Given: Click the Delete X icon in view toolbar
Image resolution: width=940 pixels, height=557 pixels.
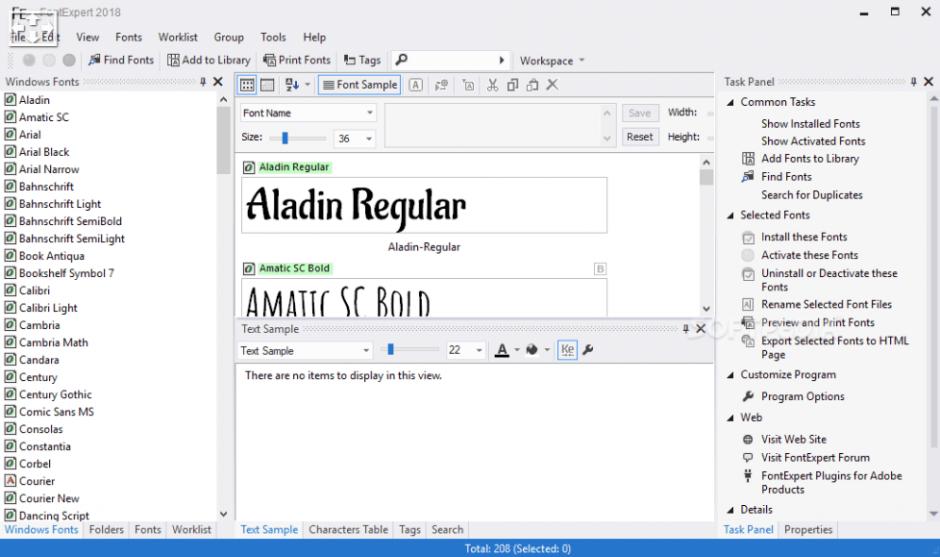Looking at the screenshot, I should point(552,85).
